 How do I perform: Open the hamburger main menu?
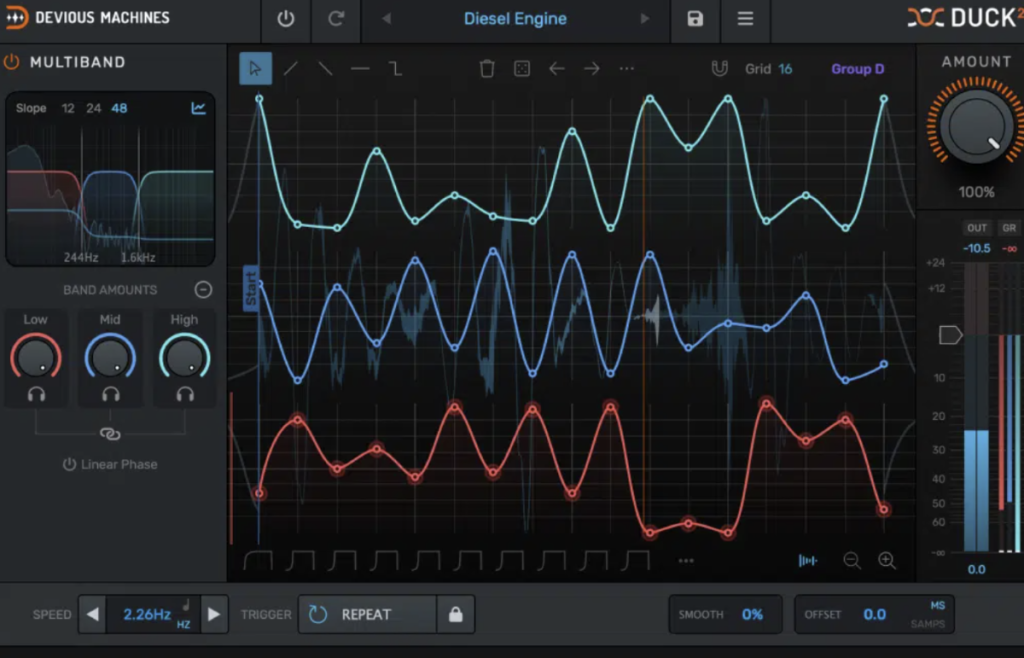(x=745, y=18)
